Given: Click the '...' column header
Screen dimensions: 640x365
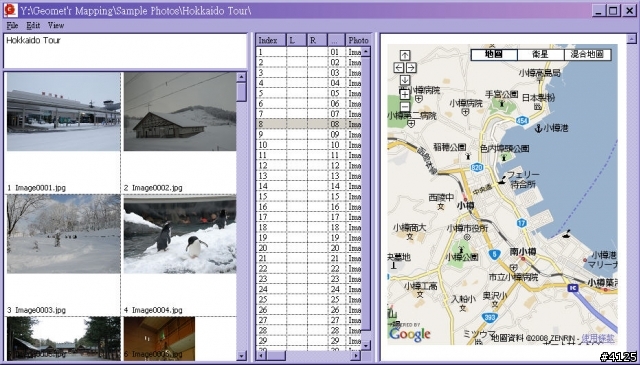Looking at the screenshot, I should [336, 40].
